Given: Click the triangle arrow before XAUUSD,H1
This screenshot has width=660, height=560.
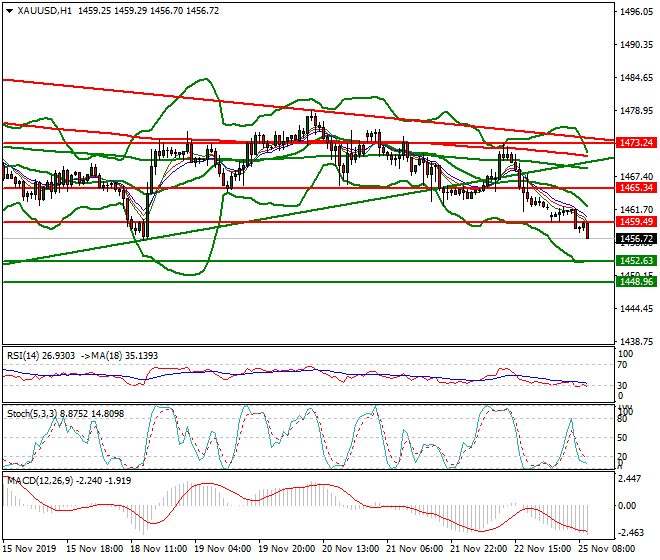Looking at the screenshot, I should pyautogui.click(x=9, y=11).
